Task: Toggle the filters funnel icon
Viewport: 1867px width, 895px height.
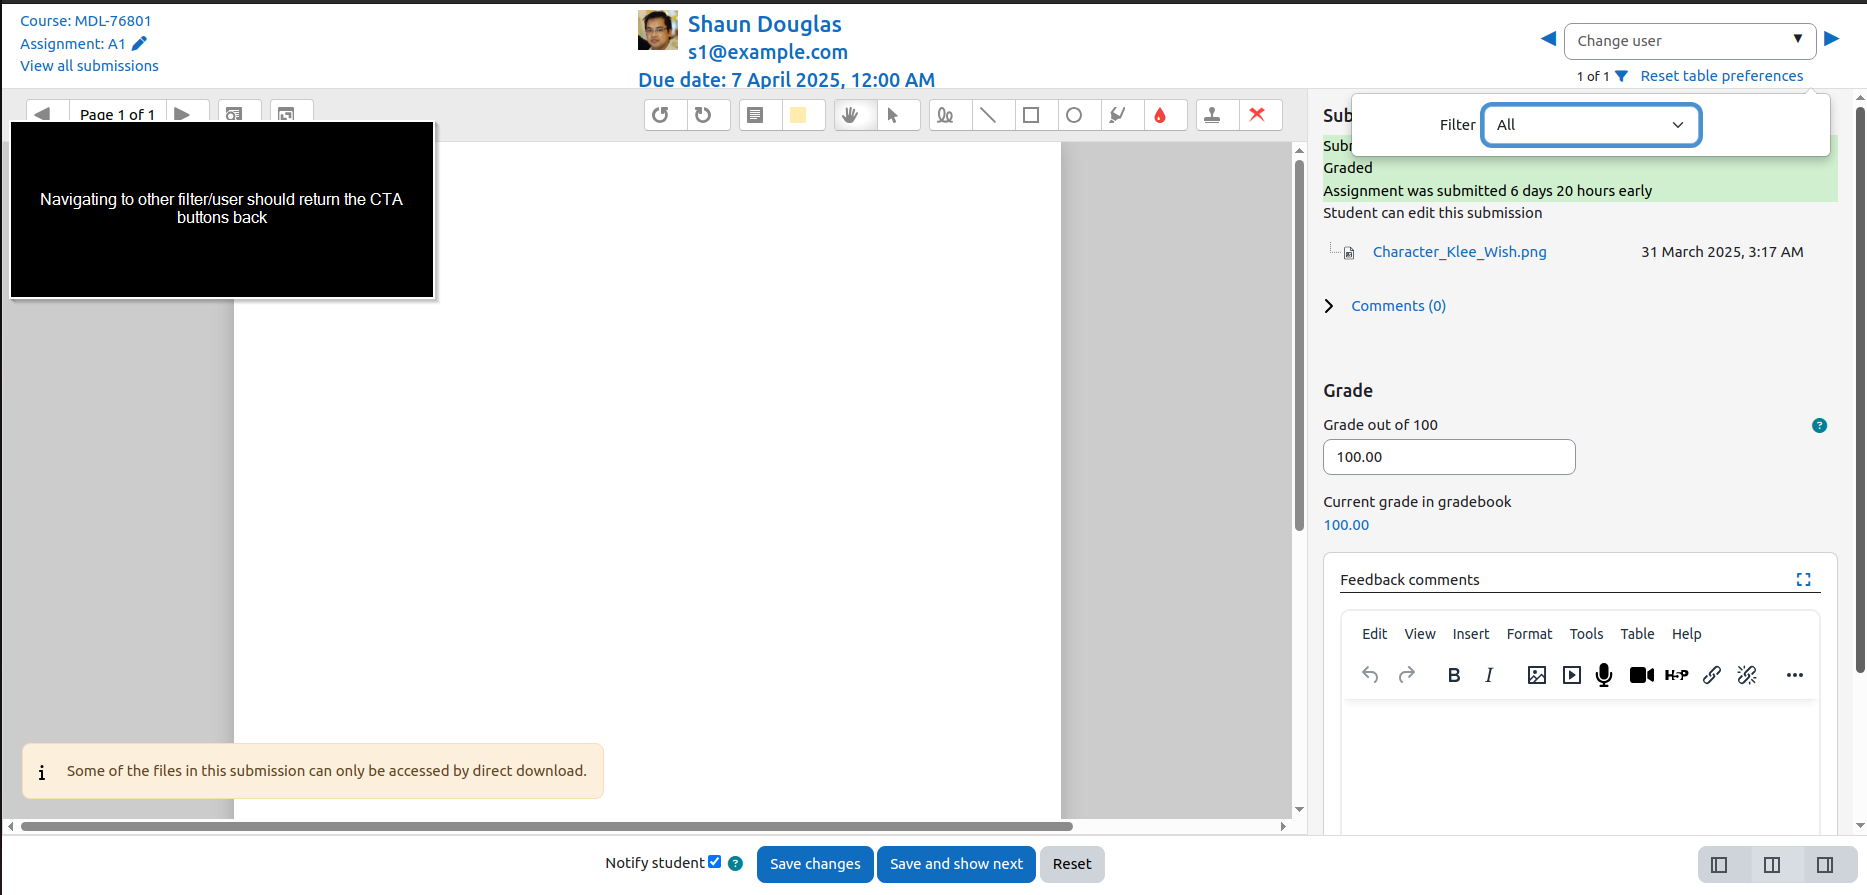Action: 1621,76
